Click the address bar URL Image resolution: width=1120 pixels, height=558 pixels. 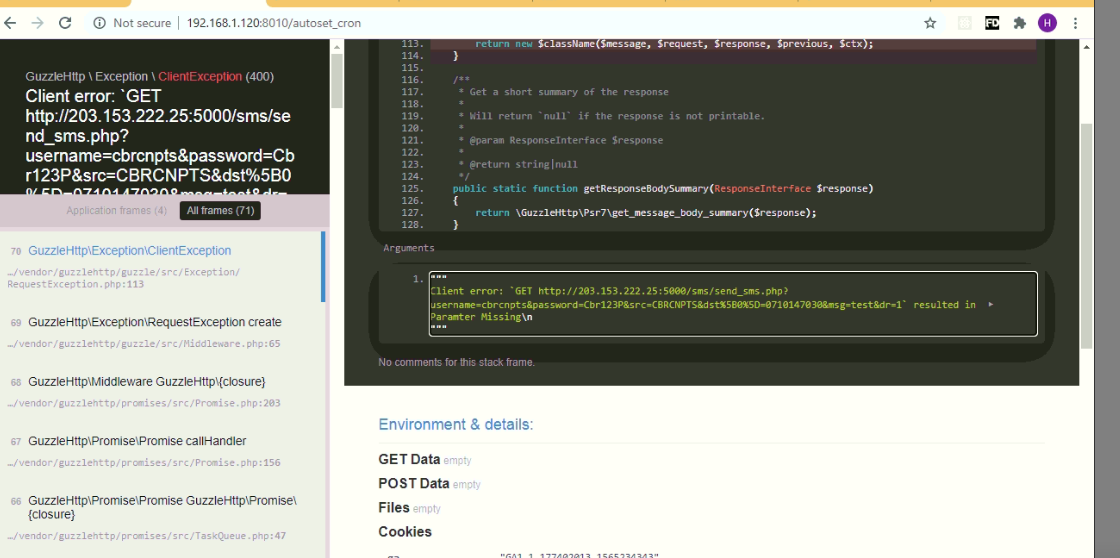point(274,23)
